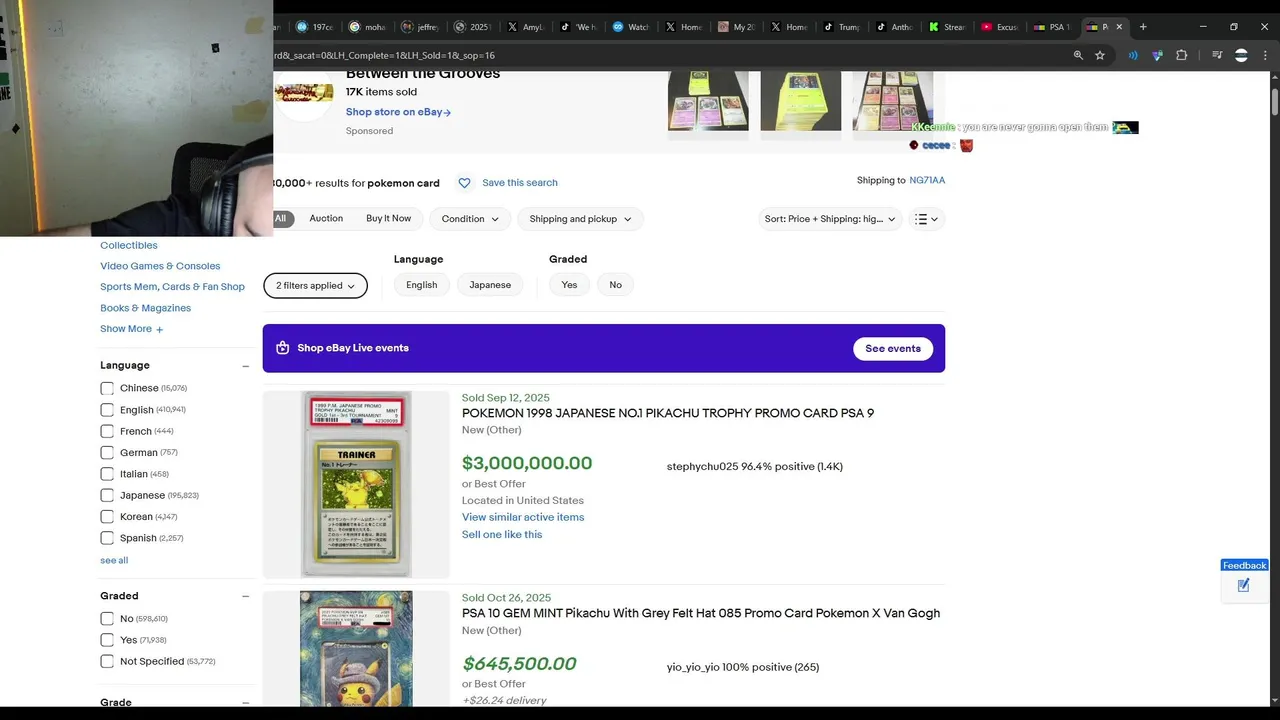
Task: Switch to the Watch browser tab
Action: [631, 27]
